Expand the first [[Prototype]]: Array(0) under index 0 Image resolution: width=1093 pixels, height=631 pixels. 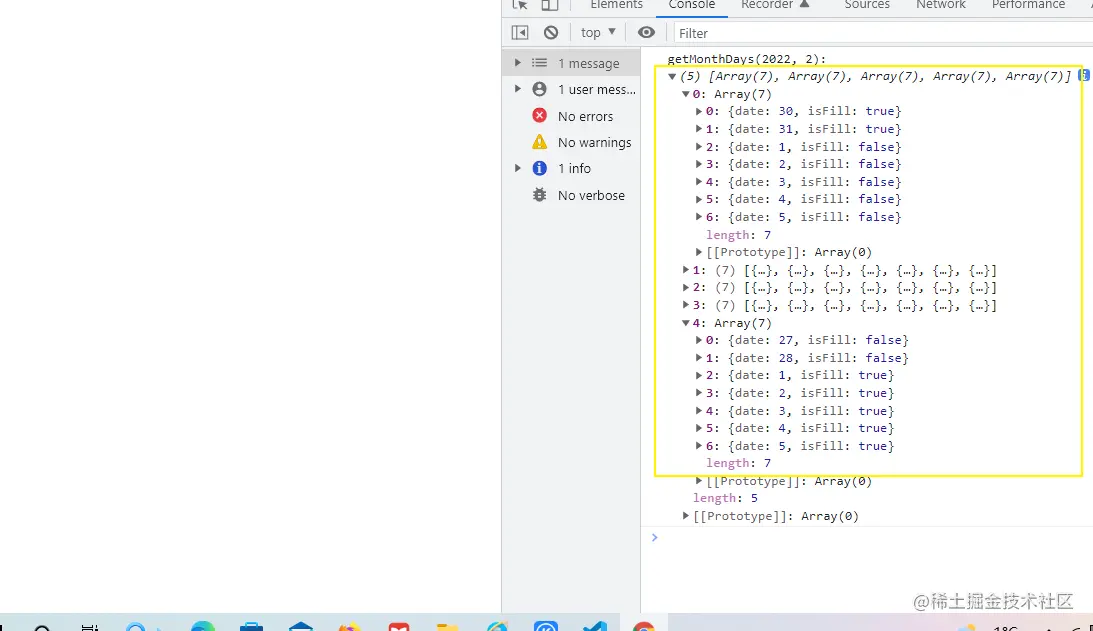[698, 252]
